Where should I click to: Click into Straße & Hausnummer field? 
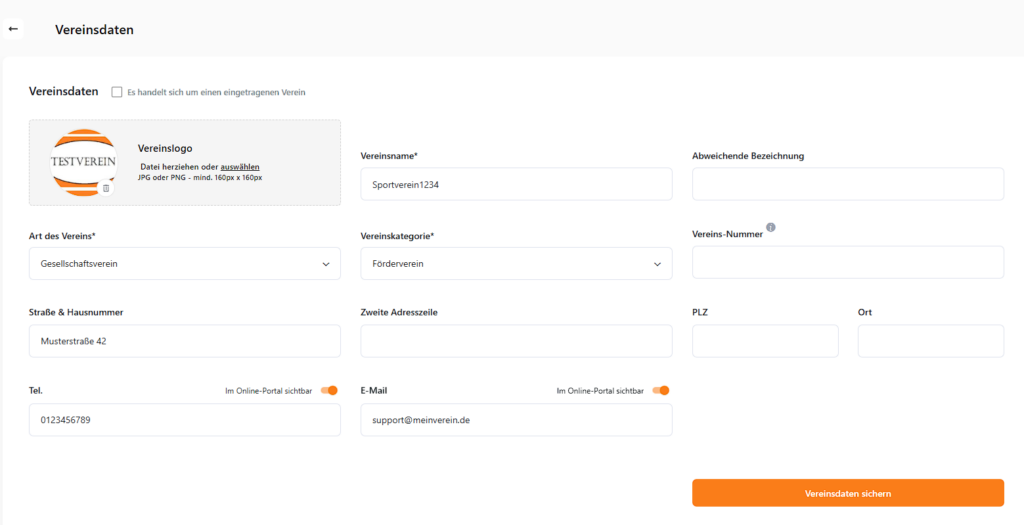(x=185, y=341)
